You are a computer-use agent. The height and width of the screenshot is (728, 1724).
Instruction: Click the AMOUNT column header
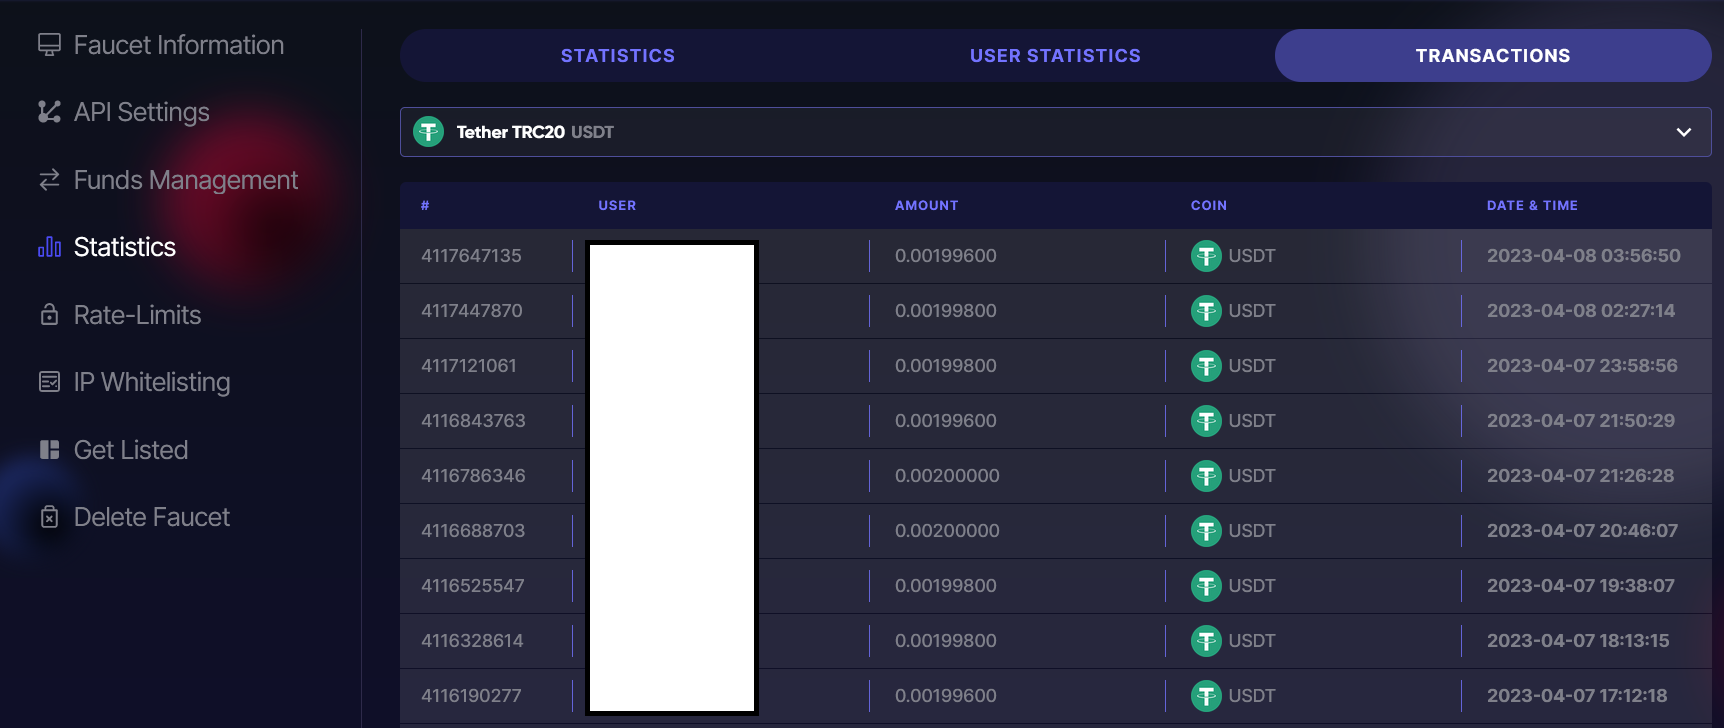926,205
